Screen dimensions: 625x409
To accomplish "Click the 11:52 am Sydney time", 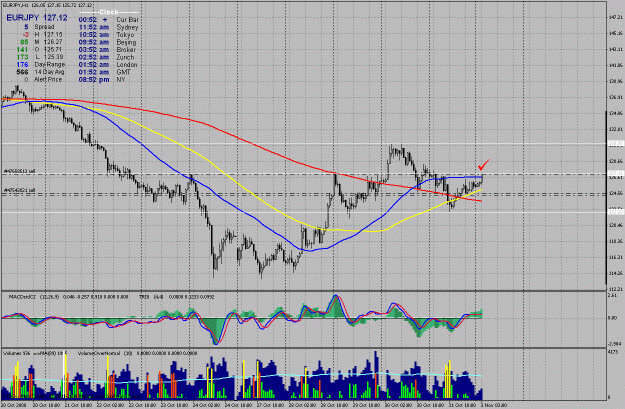I will 94,27.
